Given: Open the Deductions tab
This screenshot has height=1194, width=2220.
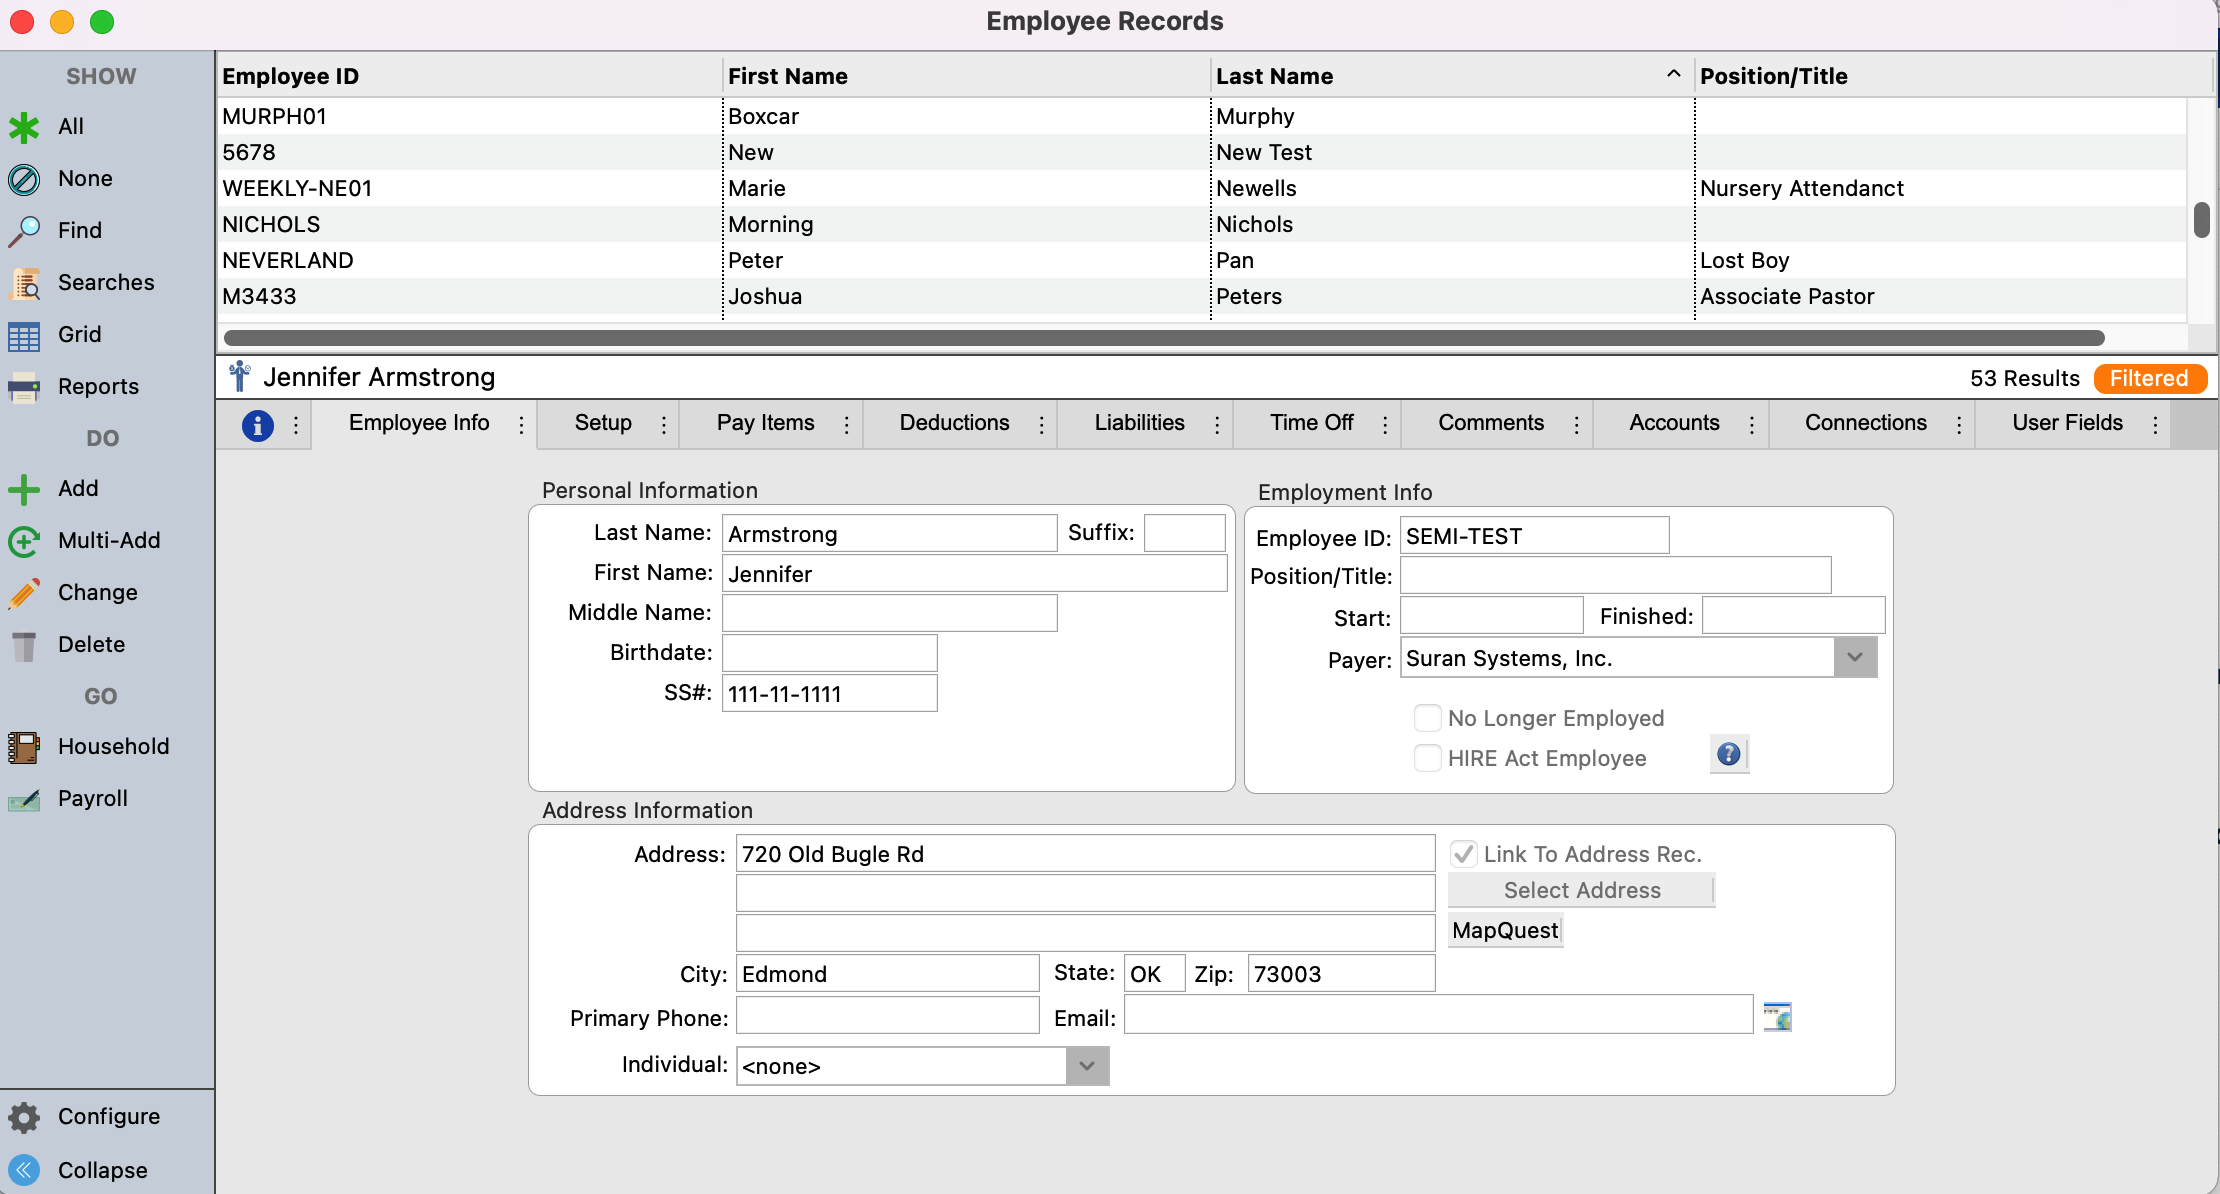Looking at the screenshot, I should pos(954,423).
